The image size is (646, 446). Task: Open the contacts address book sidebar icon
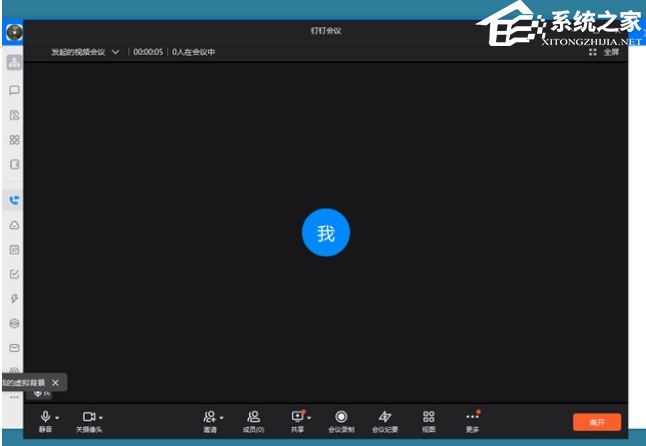(x=14, y=164)
